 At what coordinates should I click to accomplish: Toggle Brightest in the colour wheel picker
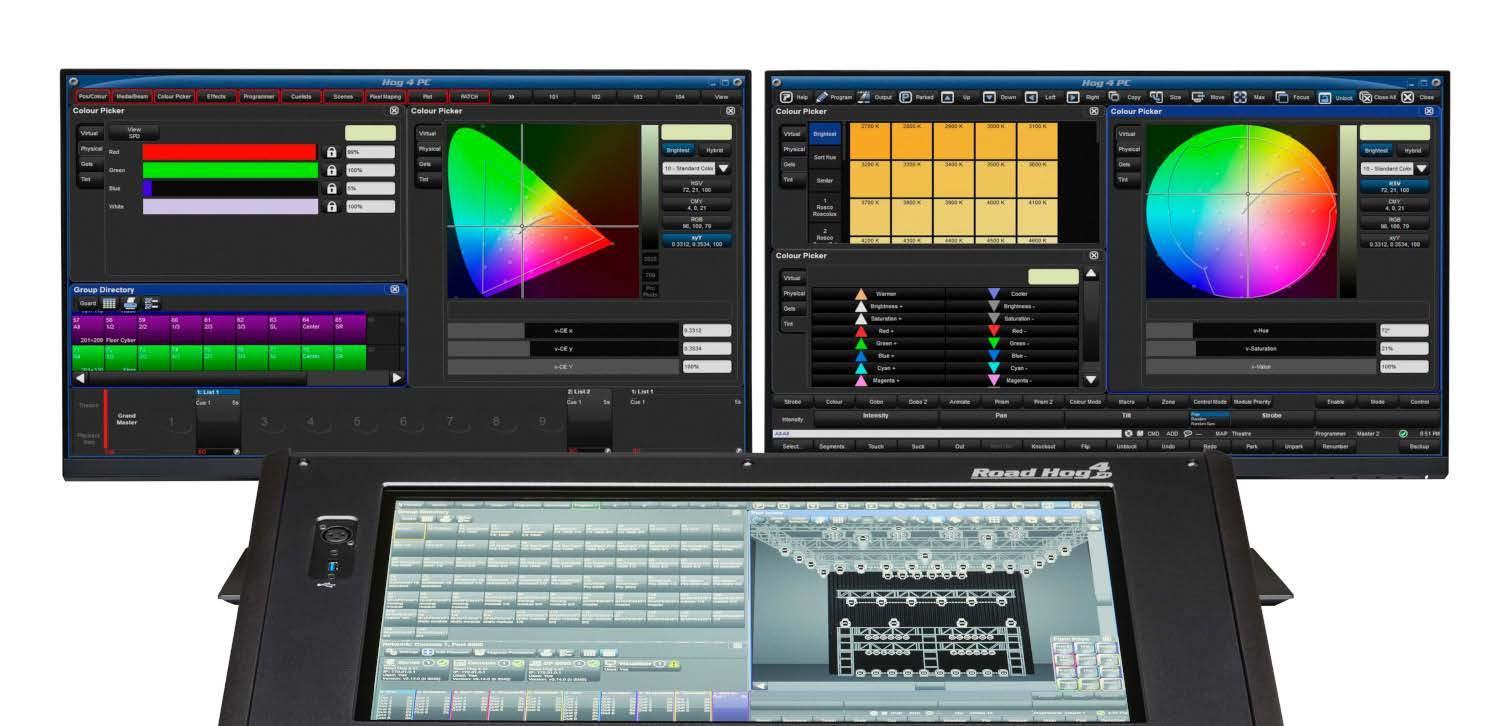point(1376,150)
